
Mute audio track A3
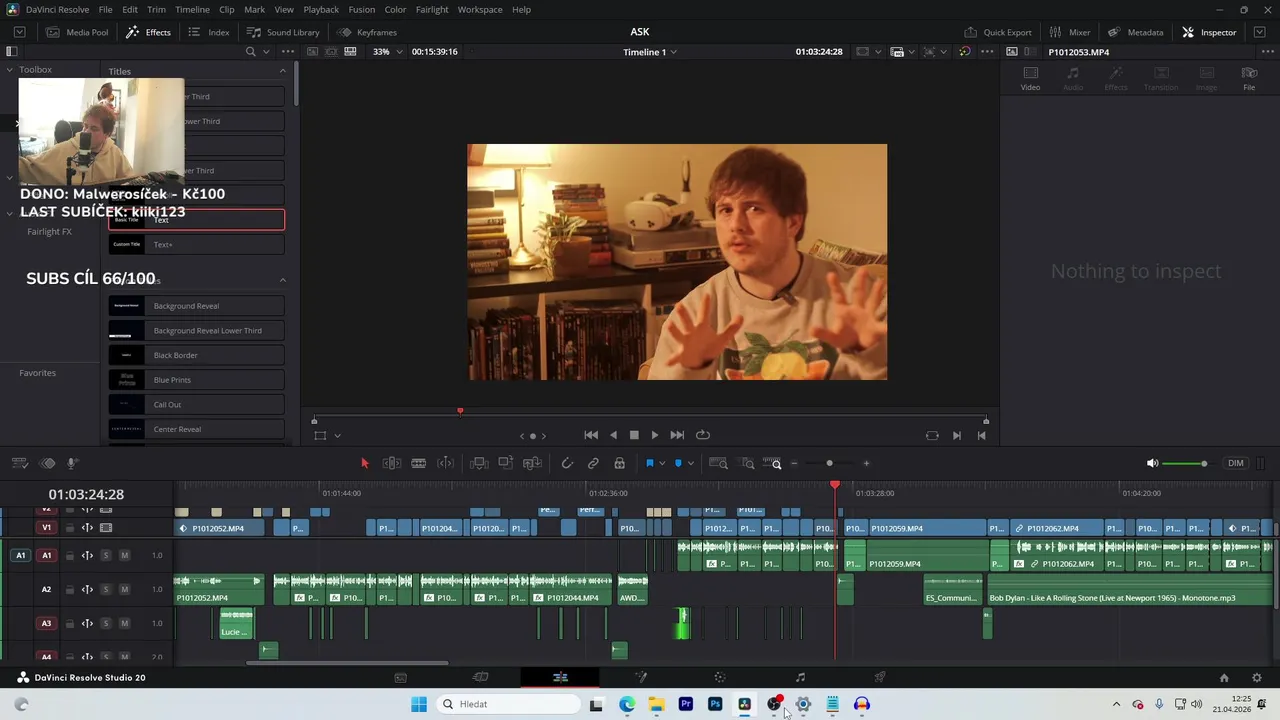(125, 623)
